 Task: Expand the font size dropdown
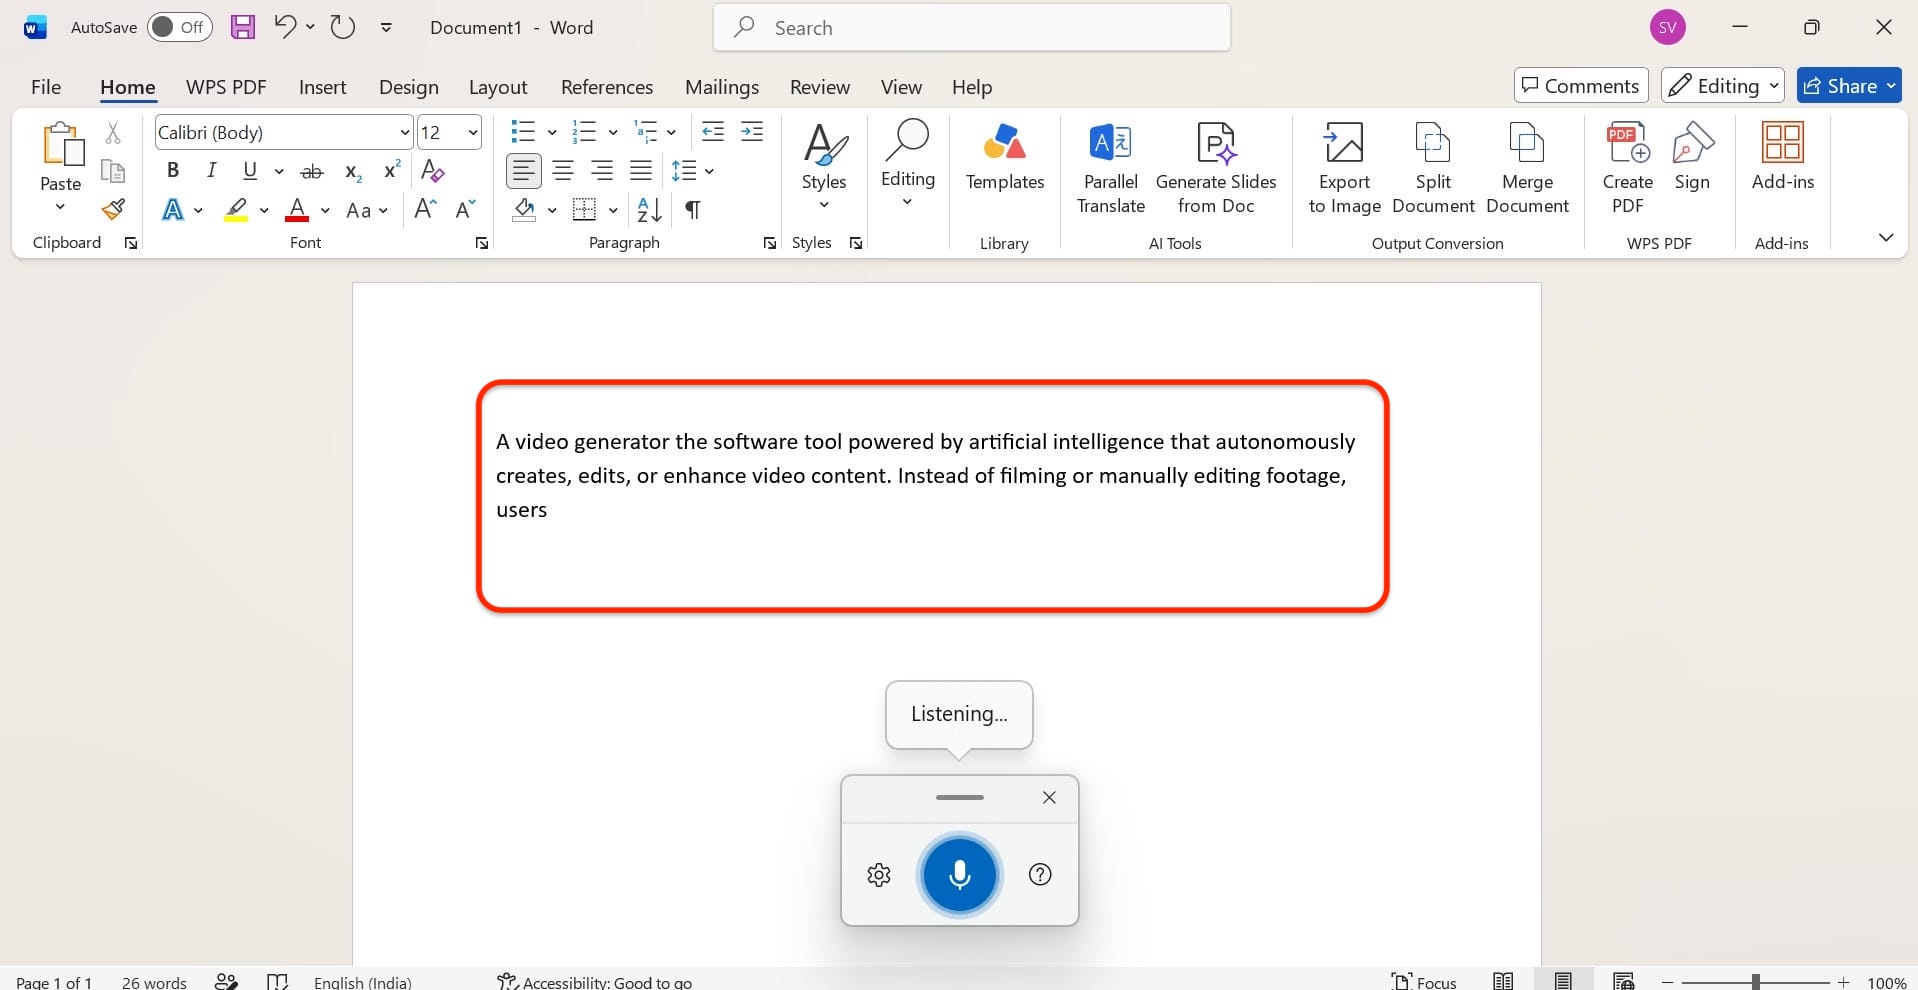(473, 132)
